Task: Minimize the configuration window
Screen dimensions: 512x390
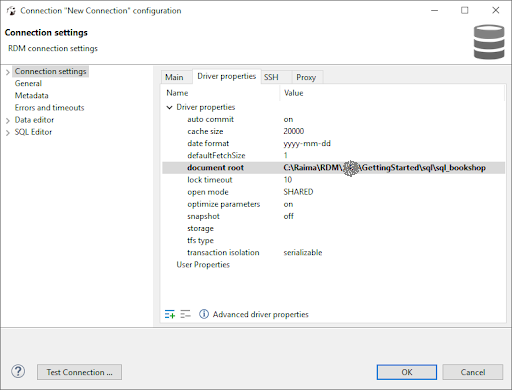Action: click(434, 10)
